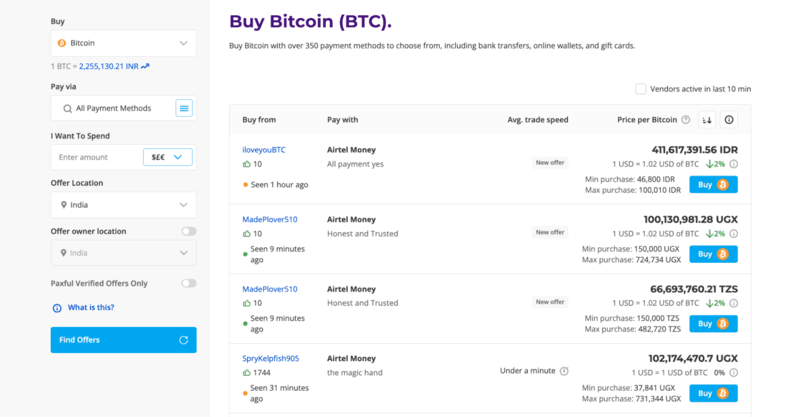Click thumbs-up icon with 1744 feedback
Viewport: 800px width, 417px height.
pos(246,373)
